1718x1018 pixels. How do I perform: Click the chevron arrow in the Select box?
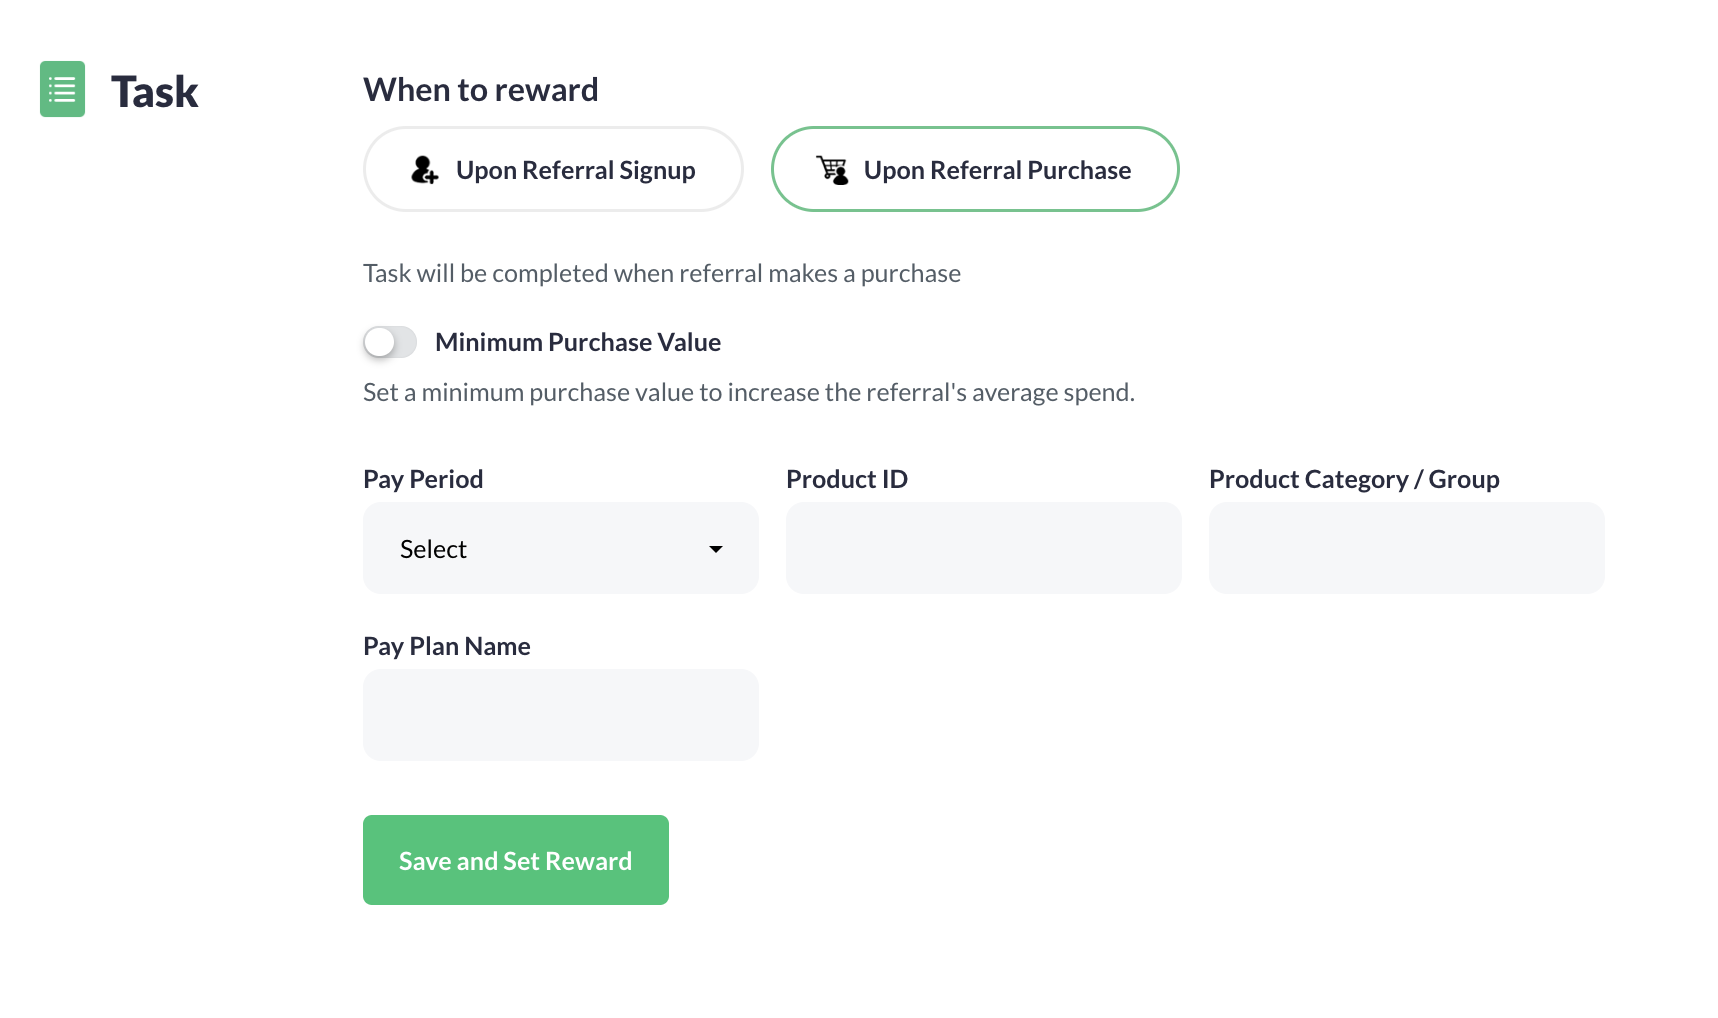click(x=716, y=549)
